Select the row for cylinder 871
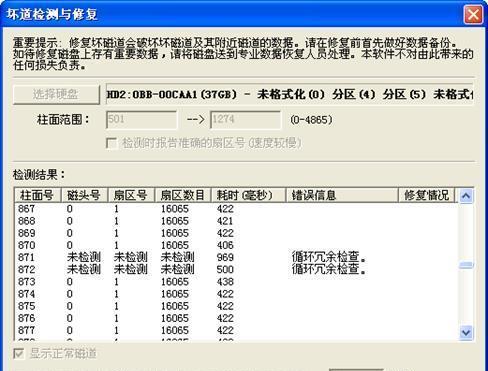The width and height of the screenshot is (488, 371). point(236,257)
